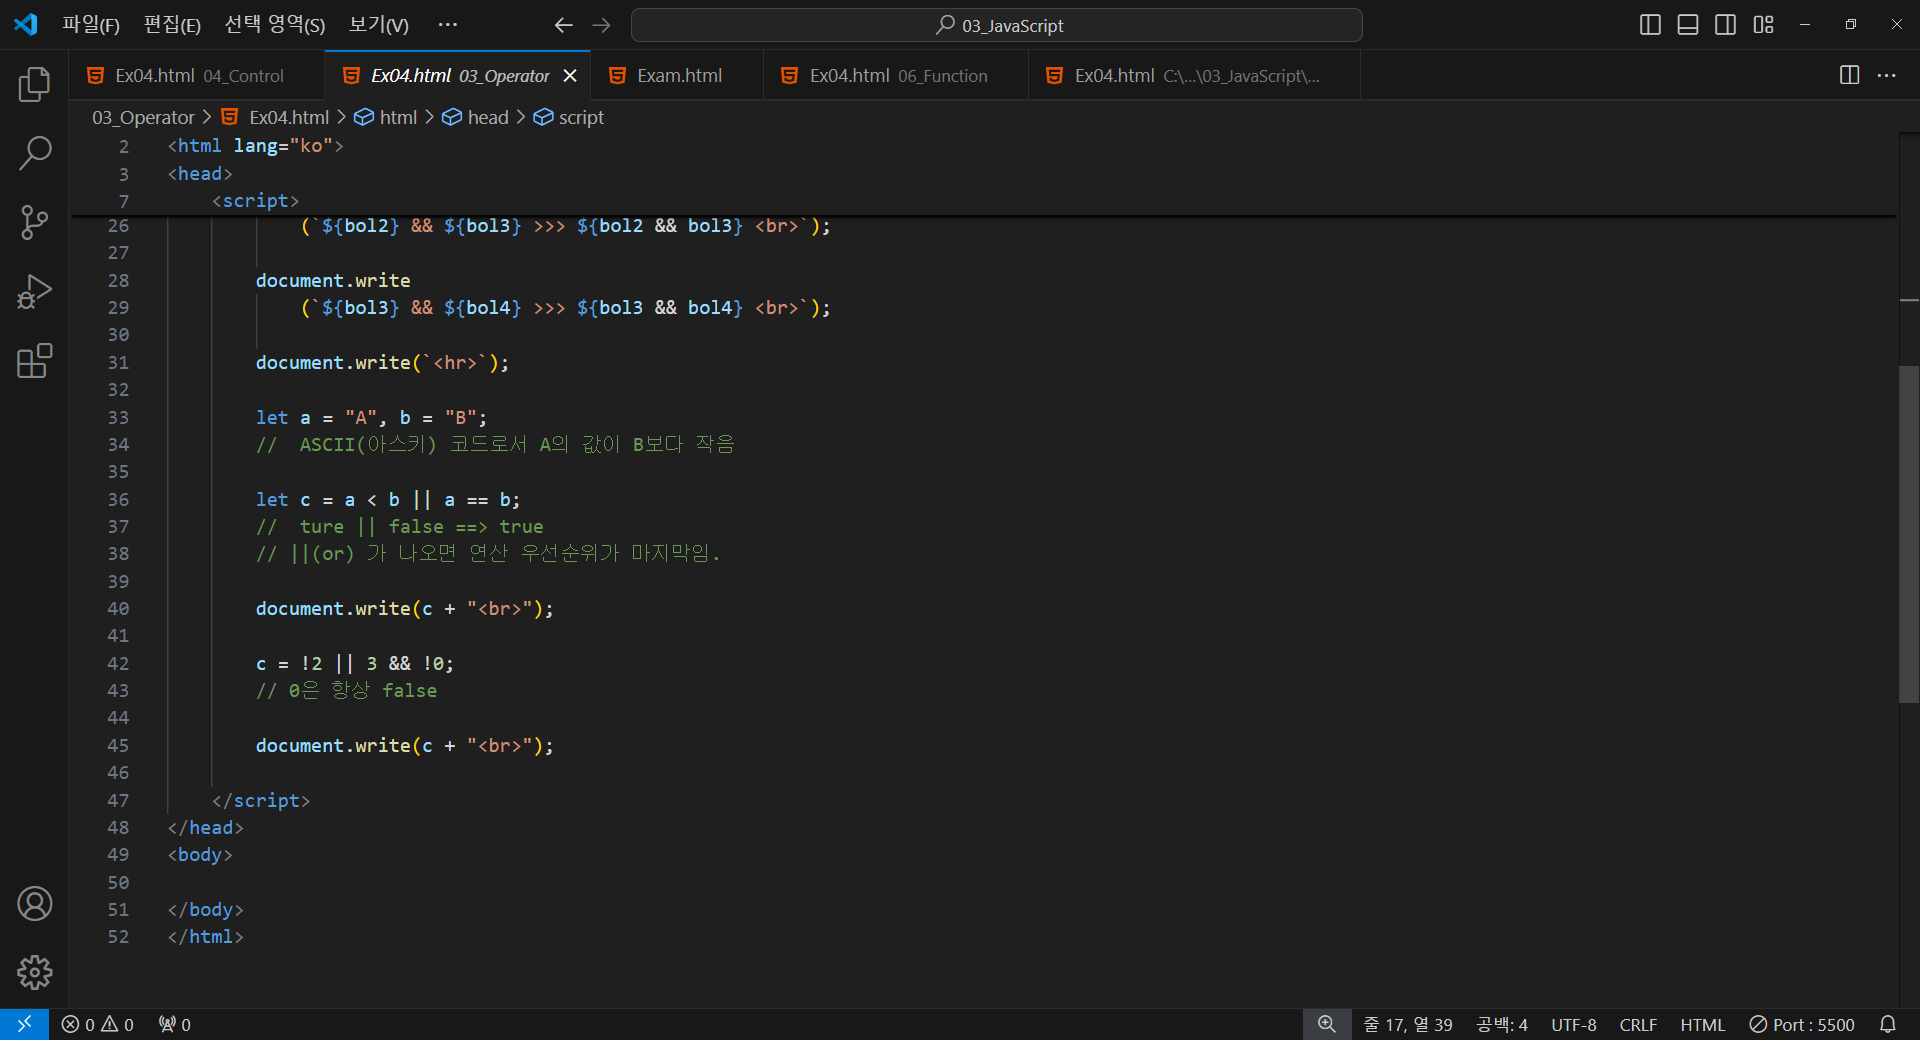Close the Ex04.html 03_Operator tab

point(570,75)
